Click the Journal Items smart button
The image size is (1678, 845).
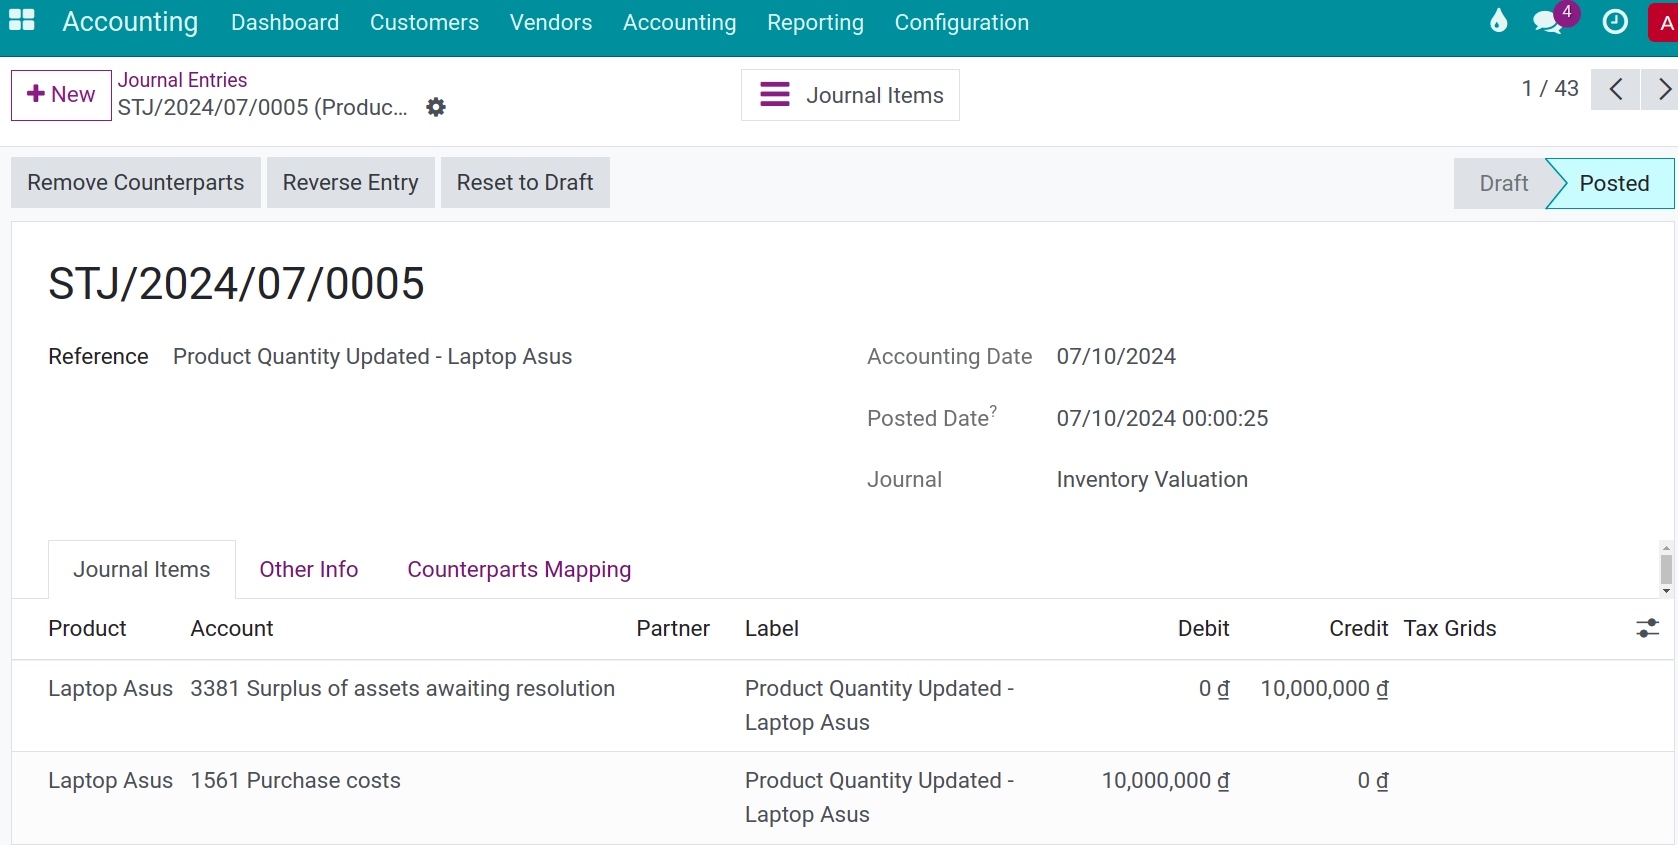coord(850,95)
